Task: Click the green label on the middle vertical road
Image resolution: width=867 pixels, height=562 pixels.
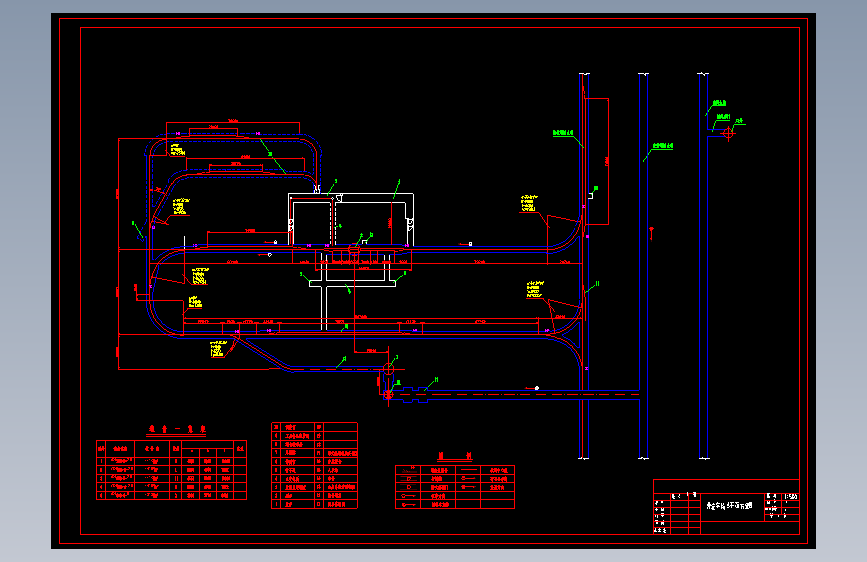Action: tap(662, 146)
